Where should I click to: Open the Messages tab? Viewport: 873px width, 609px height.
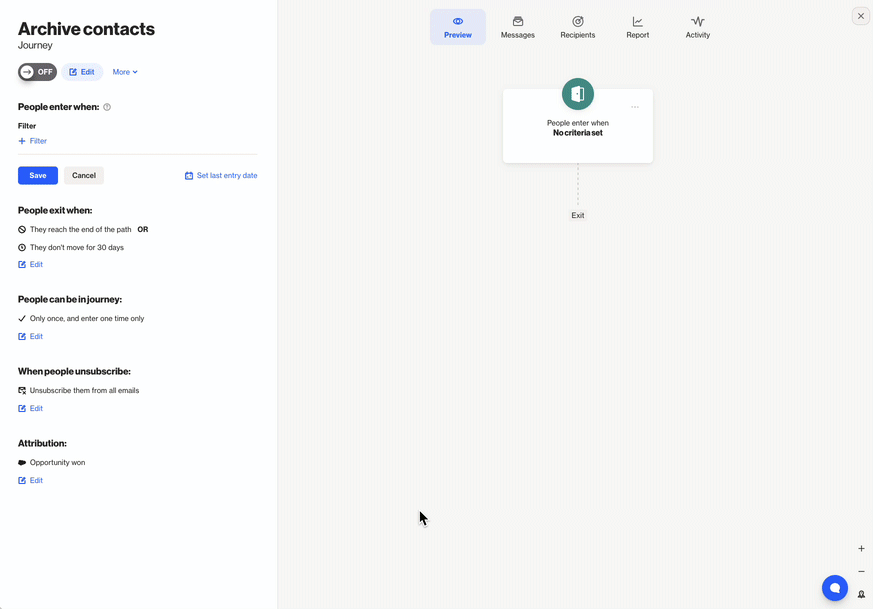518,27
